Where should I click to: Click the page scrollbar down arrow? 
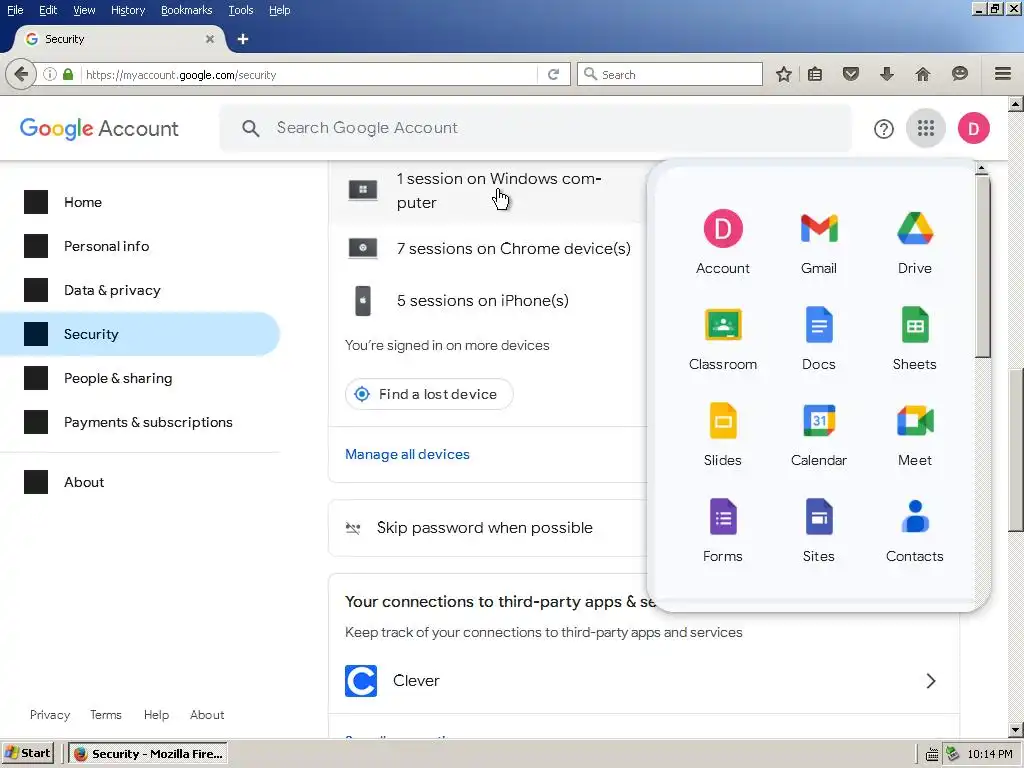[x=1016, y=730]
